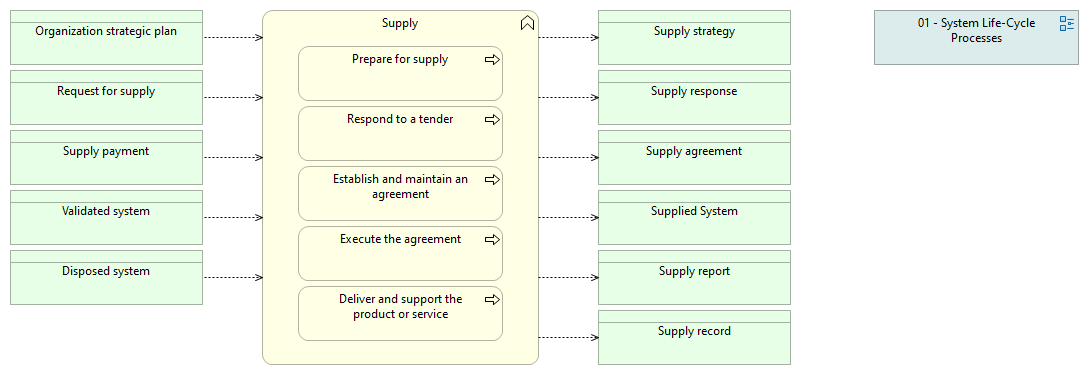Click the diagram reference icon on System Life-Cycle Processes
Screen dimensions: 1089x375
1067,24
